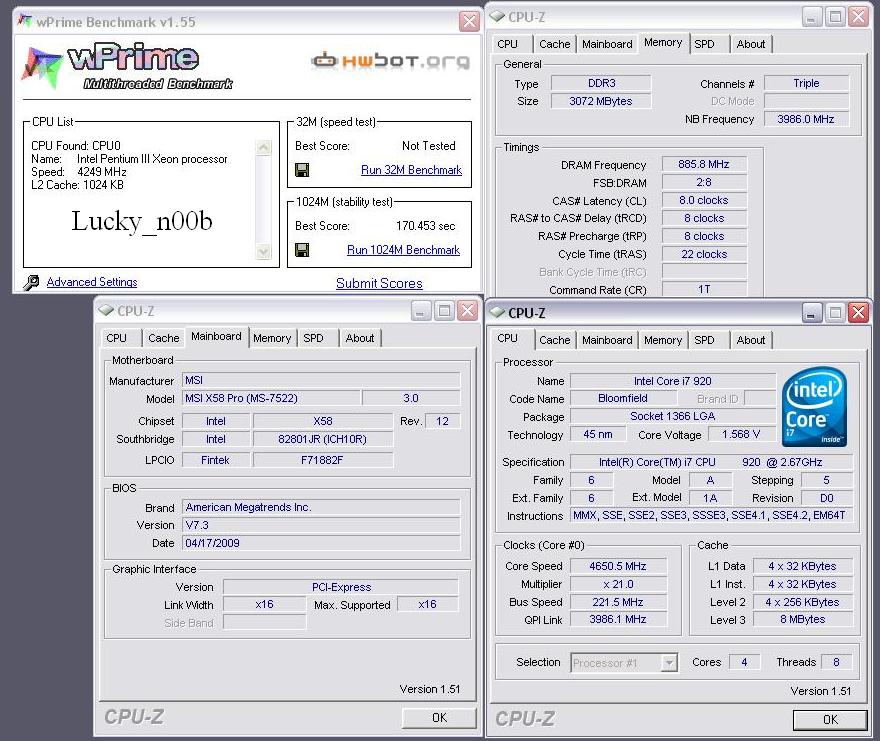Click the 1024M best score 170.453 sec
Screen dimensions: 880x741
click(x=426, y=226)
